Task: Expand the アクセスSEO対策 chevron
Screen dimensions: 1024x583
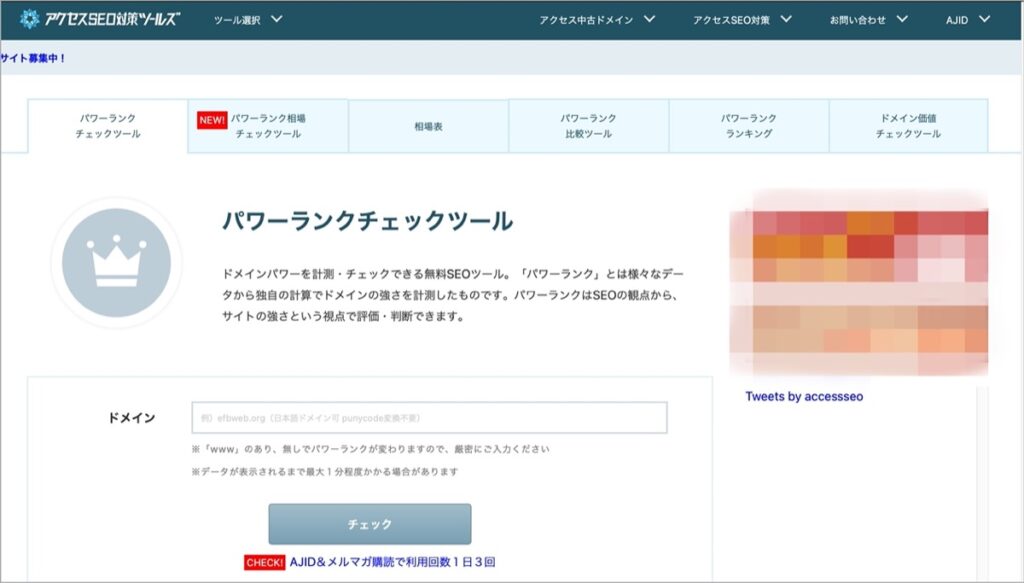Action: 786,19
